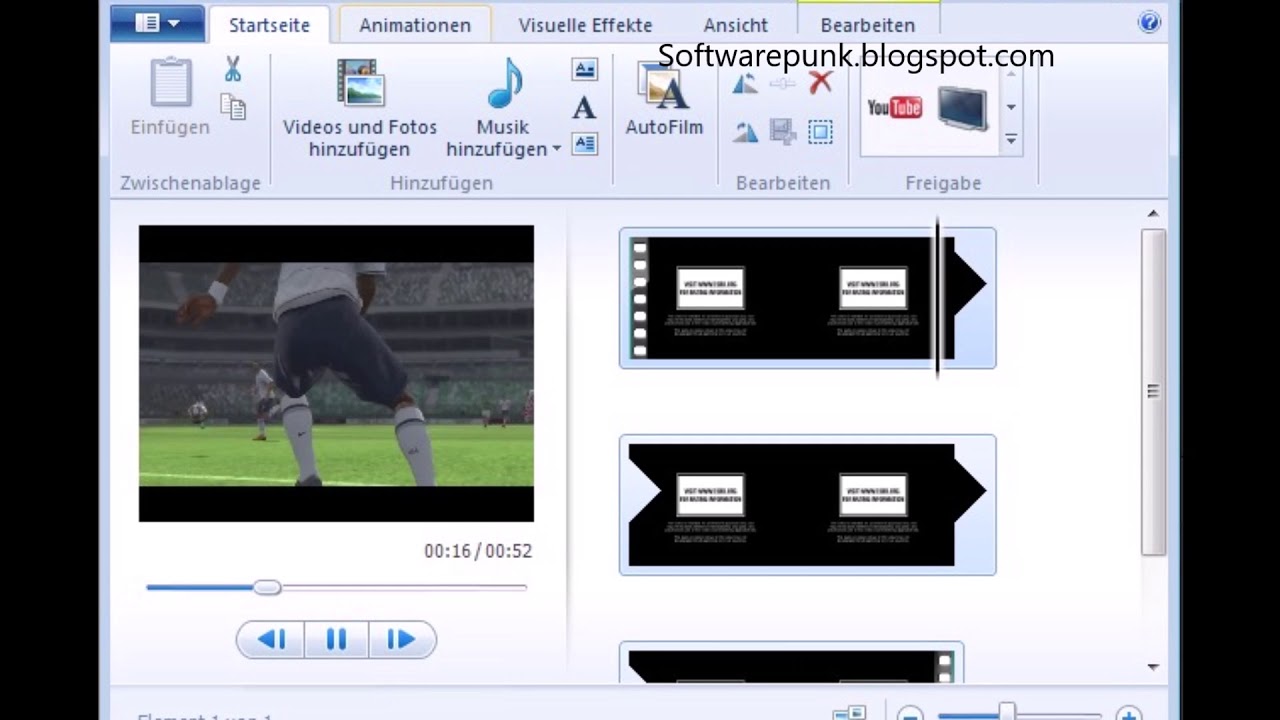This screenshot has width=1280, height=720.
Task: Click the greyed filmstrip add icon
Action: [782, 132]
